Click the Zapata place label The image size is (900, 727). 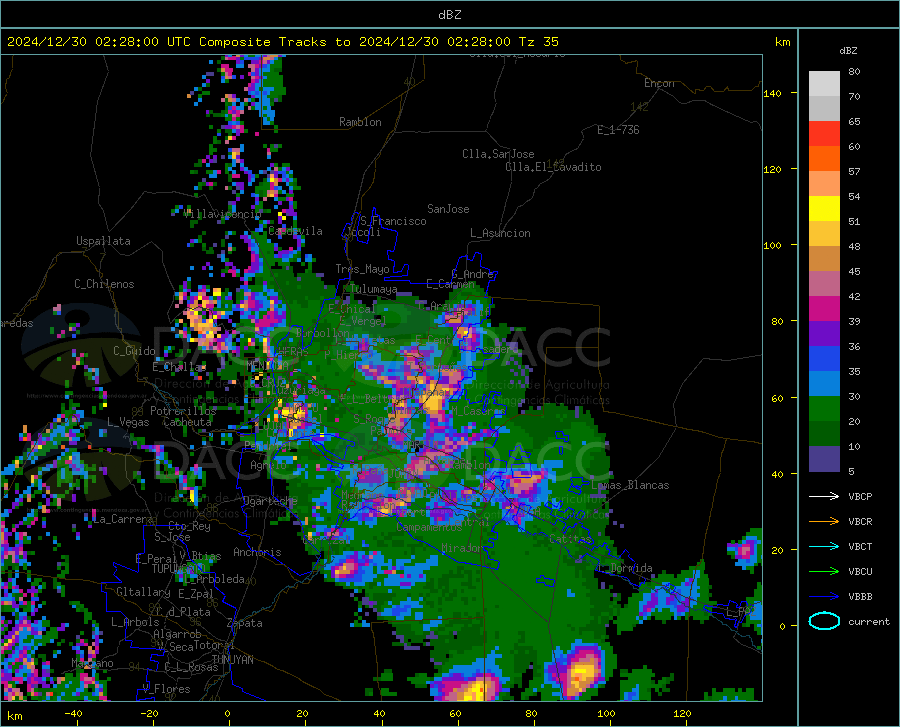(245, 623)
